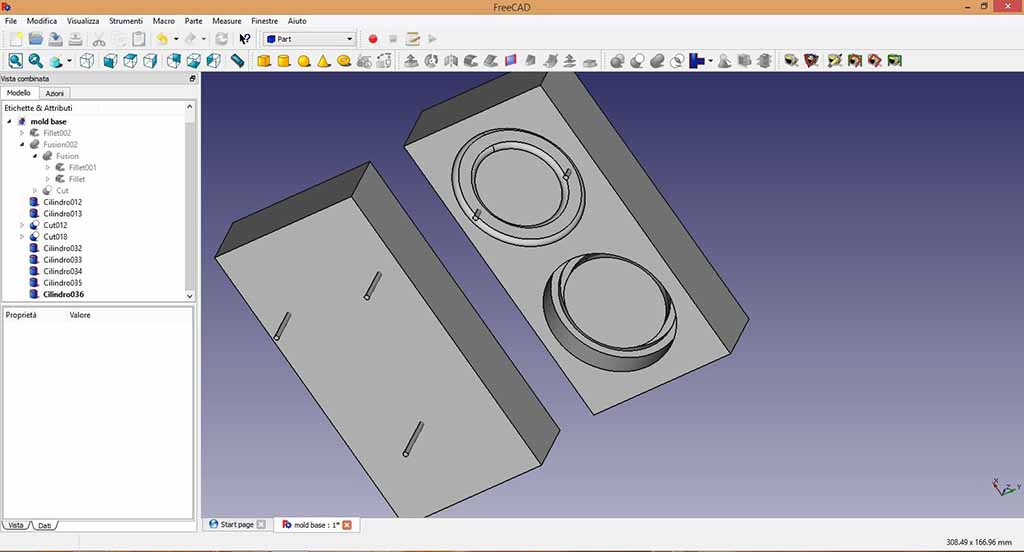Open the connect/join objects tool dropdown arrow
The image size is (1024, 552).
711,61
